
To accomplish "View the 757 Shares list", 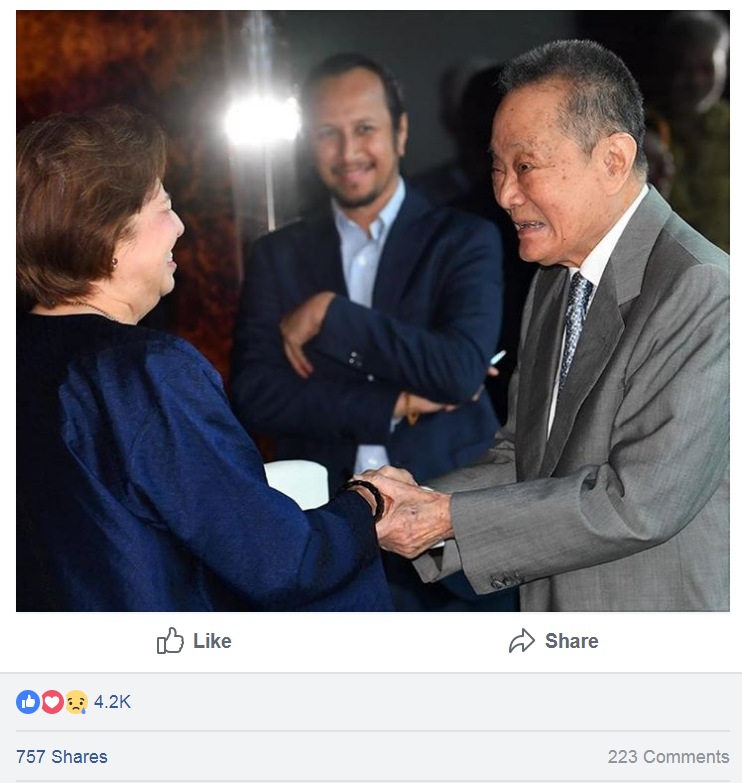I will click(62, 757).
